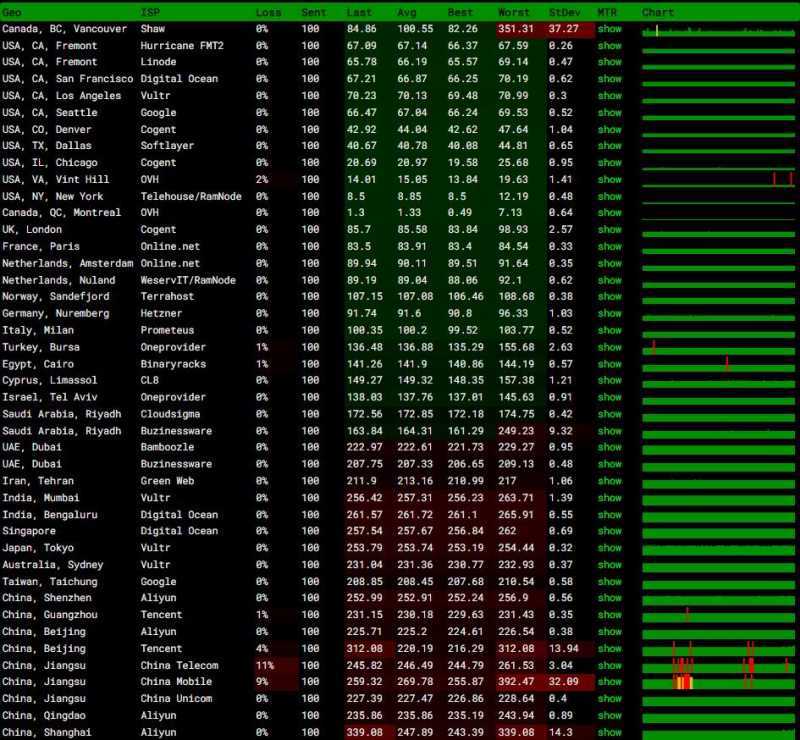Select the Vint Hill OVH latency chart
This screenshot has width=800, height=740.
click(x=718, y=180)
